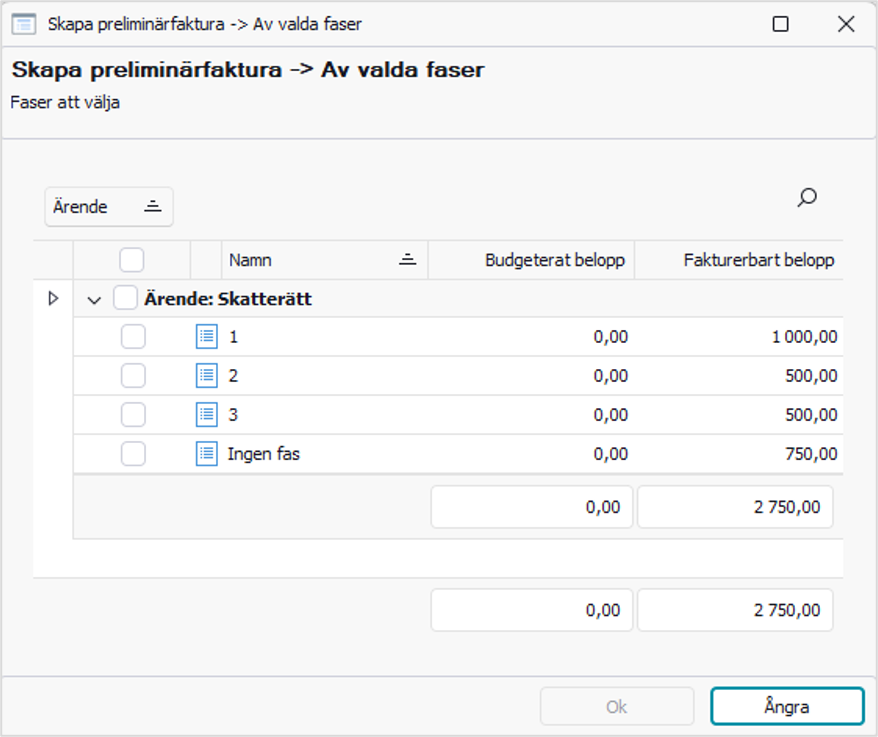Tick the Ärende: Skatterätt group checkbox
The image size is (878, 737).
point(125,298)
